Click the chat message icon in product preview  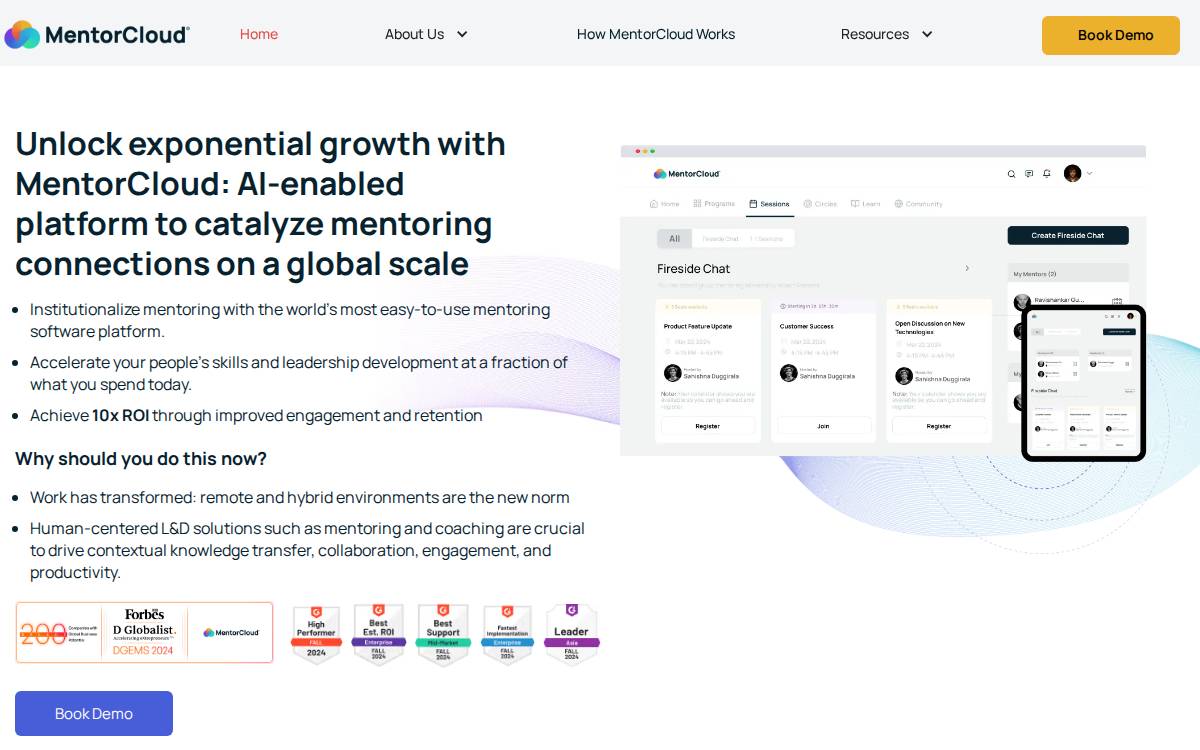[x=1029, y=174]
